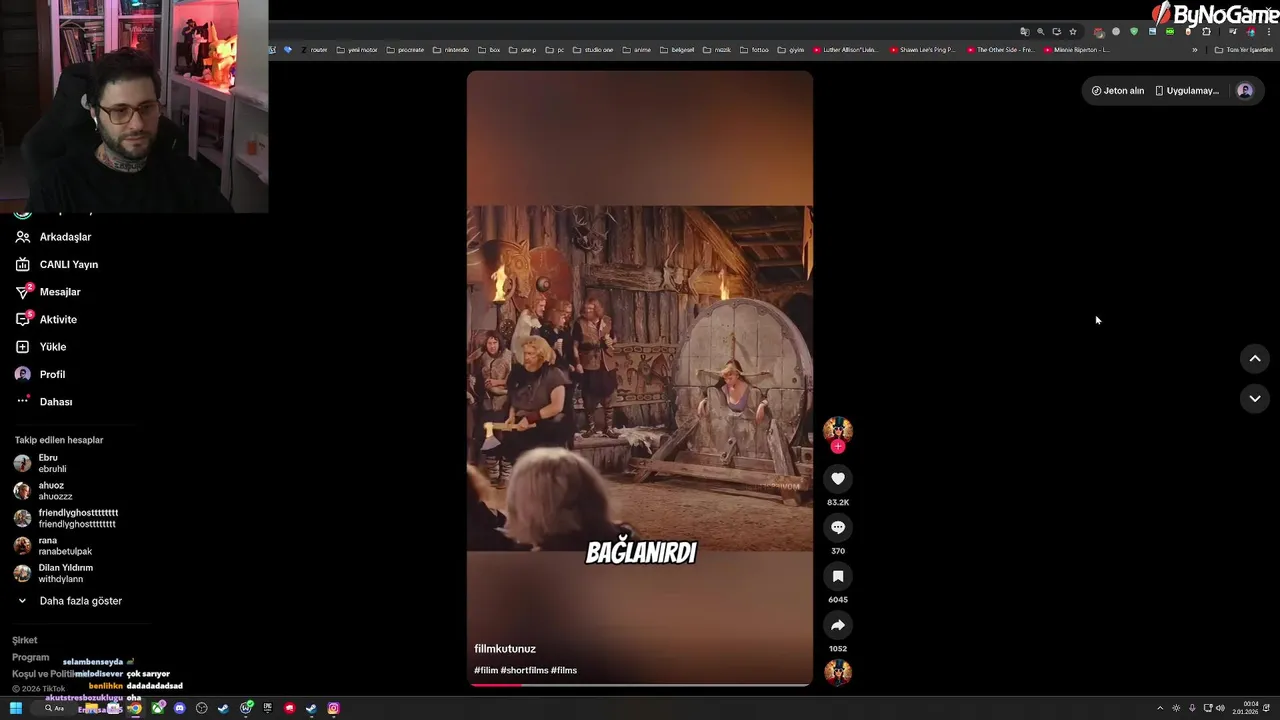Viewport: 1280px width, 720px height.
Task: Click the Arkadaşlar people icon
Action: [22, 237]
